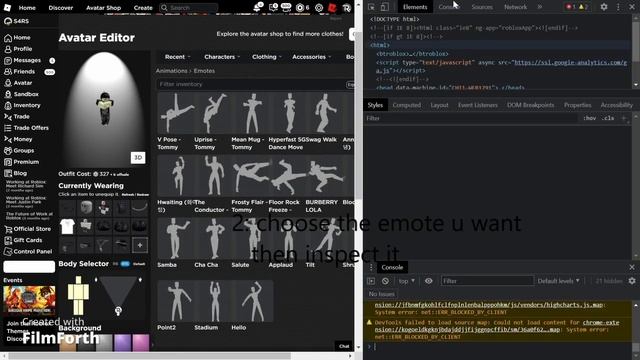The image size is (640, 360).
Task: Adjust the body selector triangle handle
Action: [118, 311]
